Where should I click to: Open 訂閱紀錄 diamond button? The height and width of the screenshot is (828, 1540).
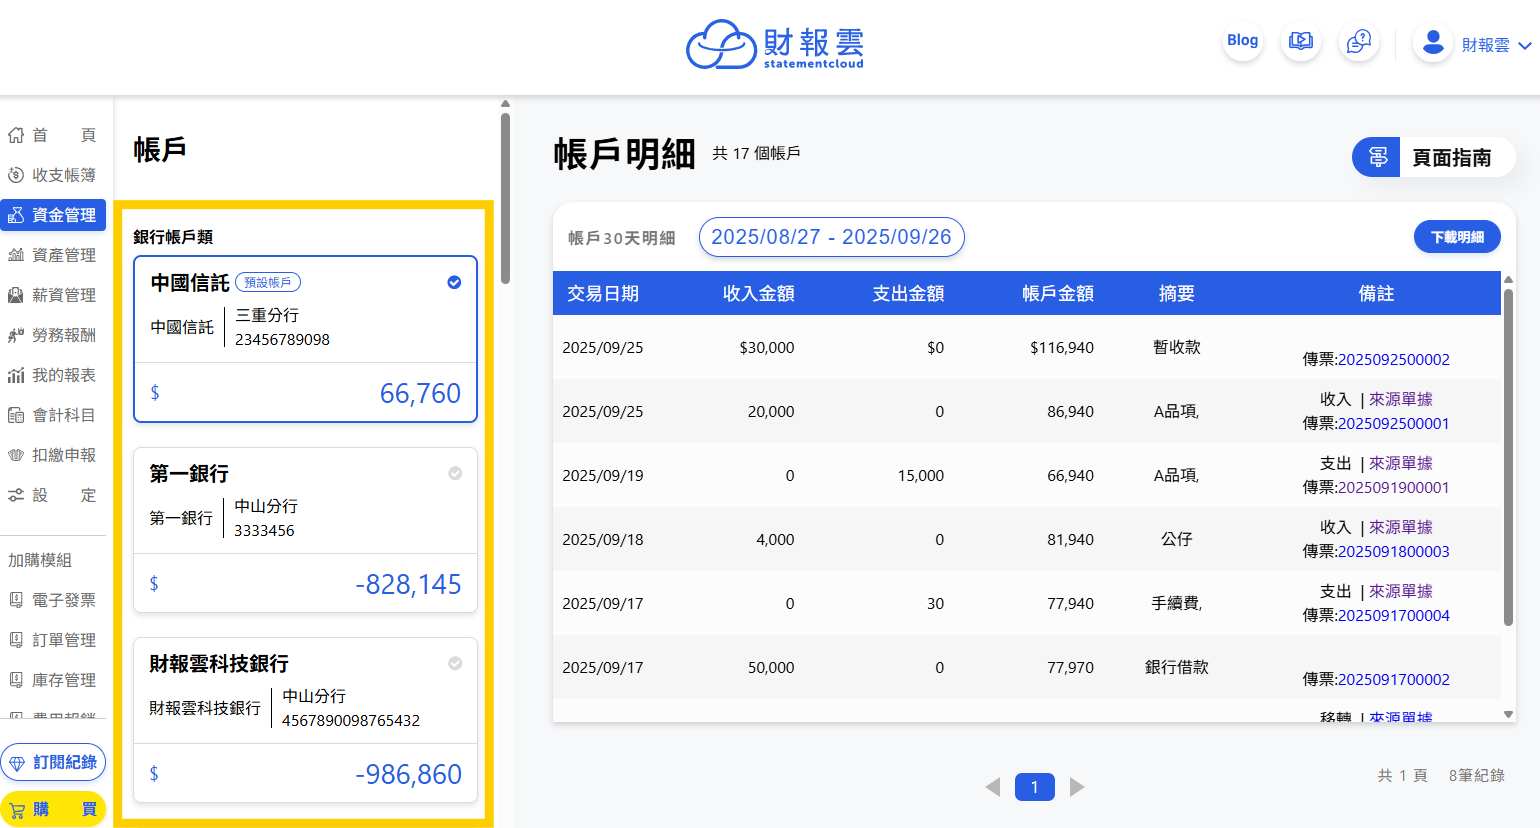53,762
